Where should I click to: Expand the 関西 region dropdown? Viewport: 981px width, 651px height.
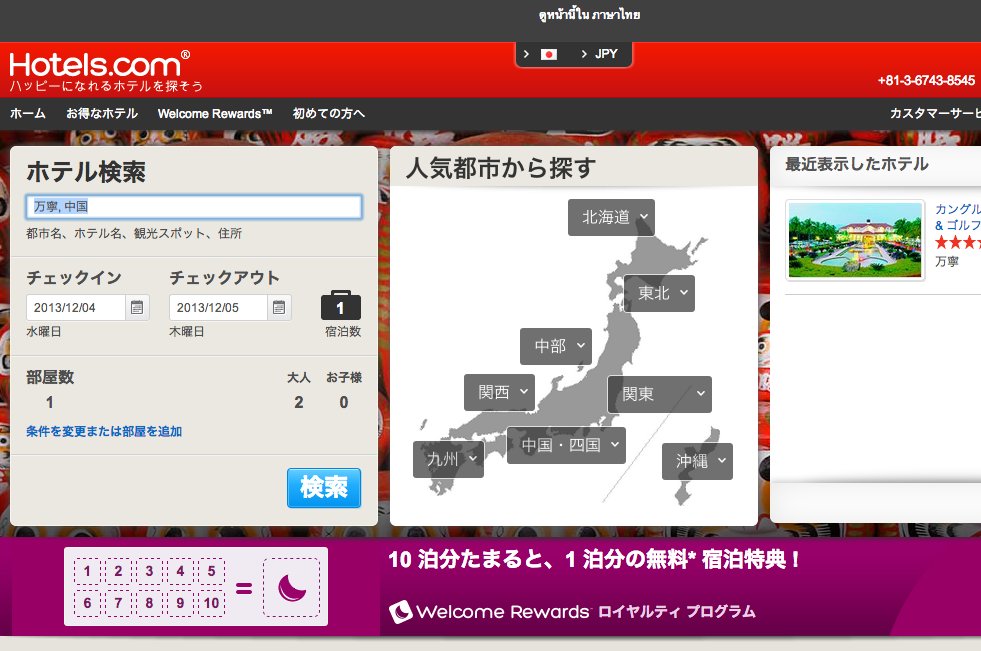click(x=499, y=392)
